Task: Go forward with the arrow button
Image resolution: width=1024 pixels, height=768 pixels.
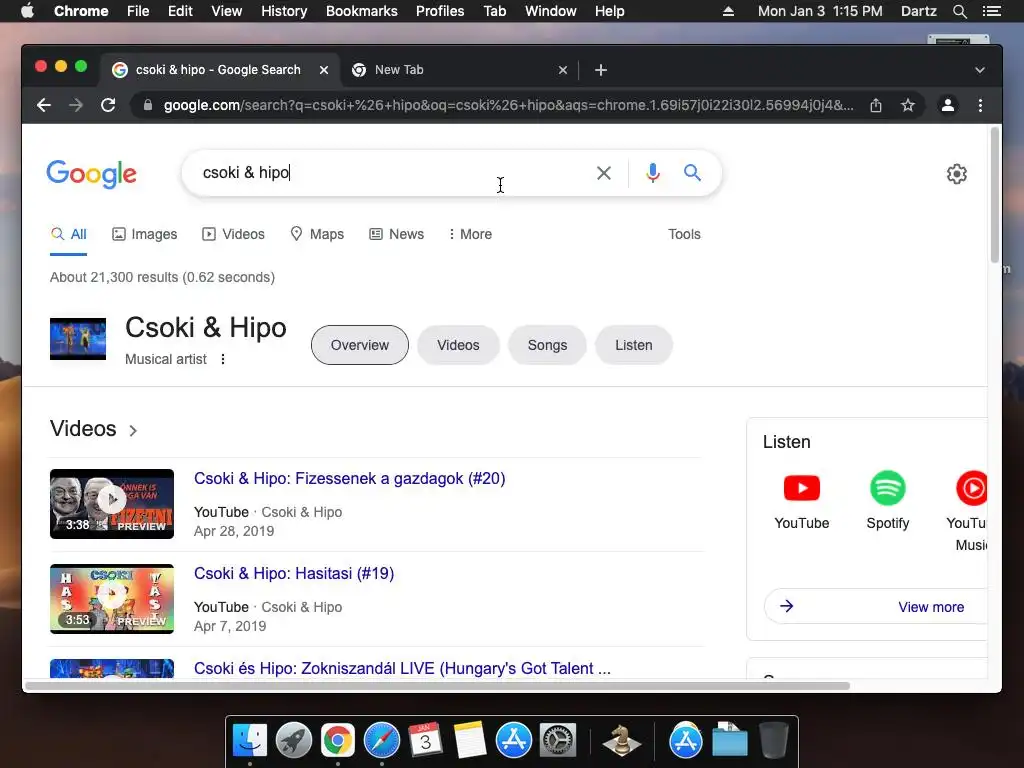Action: pos(76,105)
